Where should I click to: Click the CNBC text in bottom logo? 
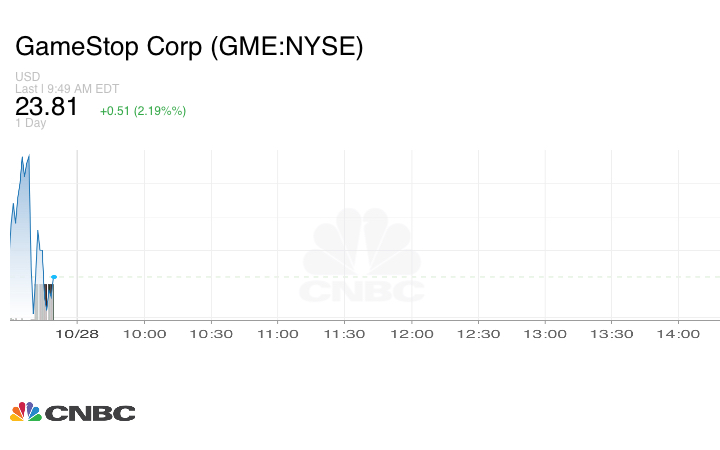pyautogui.click(x=90, y=413)
